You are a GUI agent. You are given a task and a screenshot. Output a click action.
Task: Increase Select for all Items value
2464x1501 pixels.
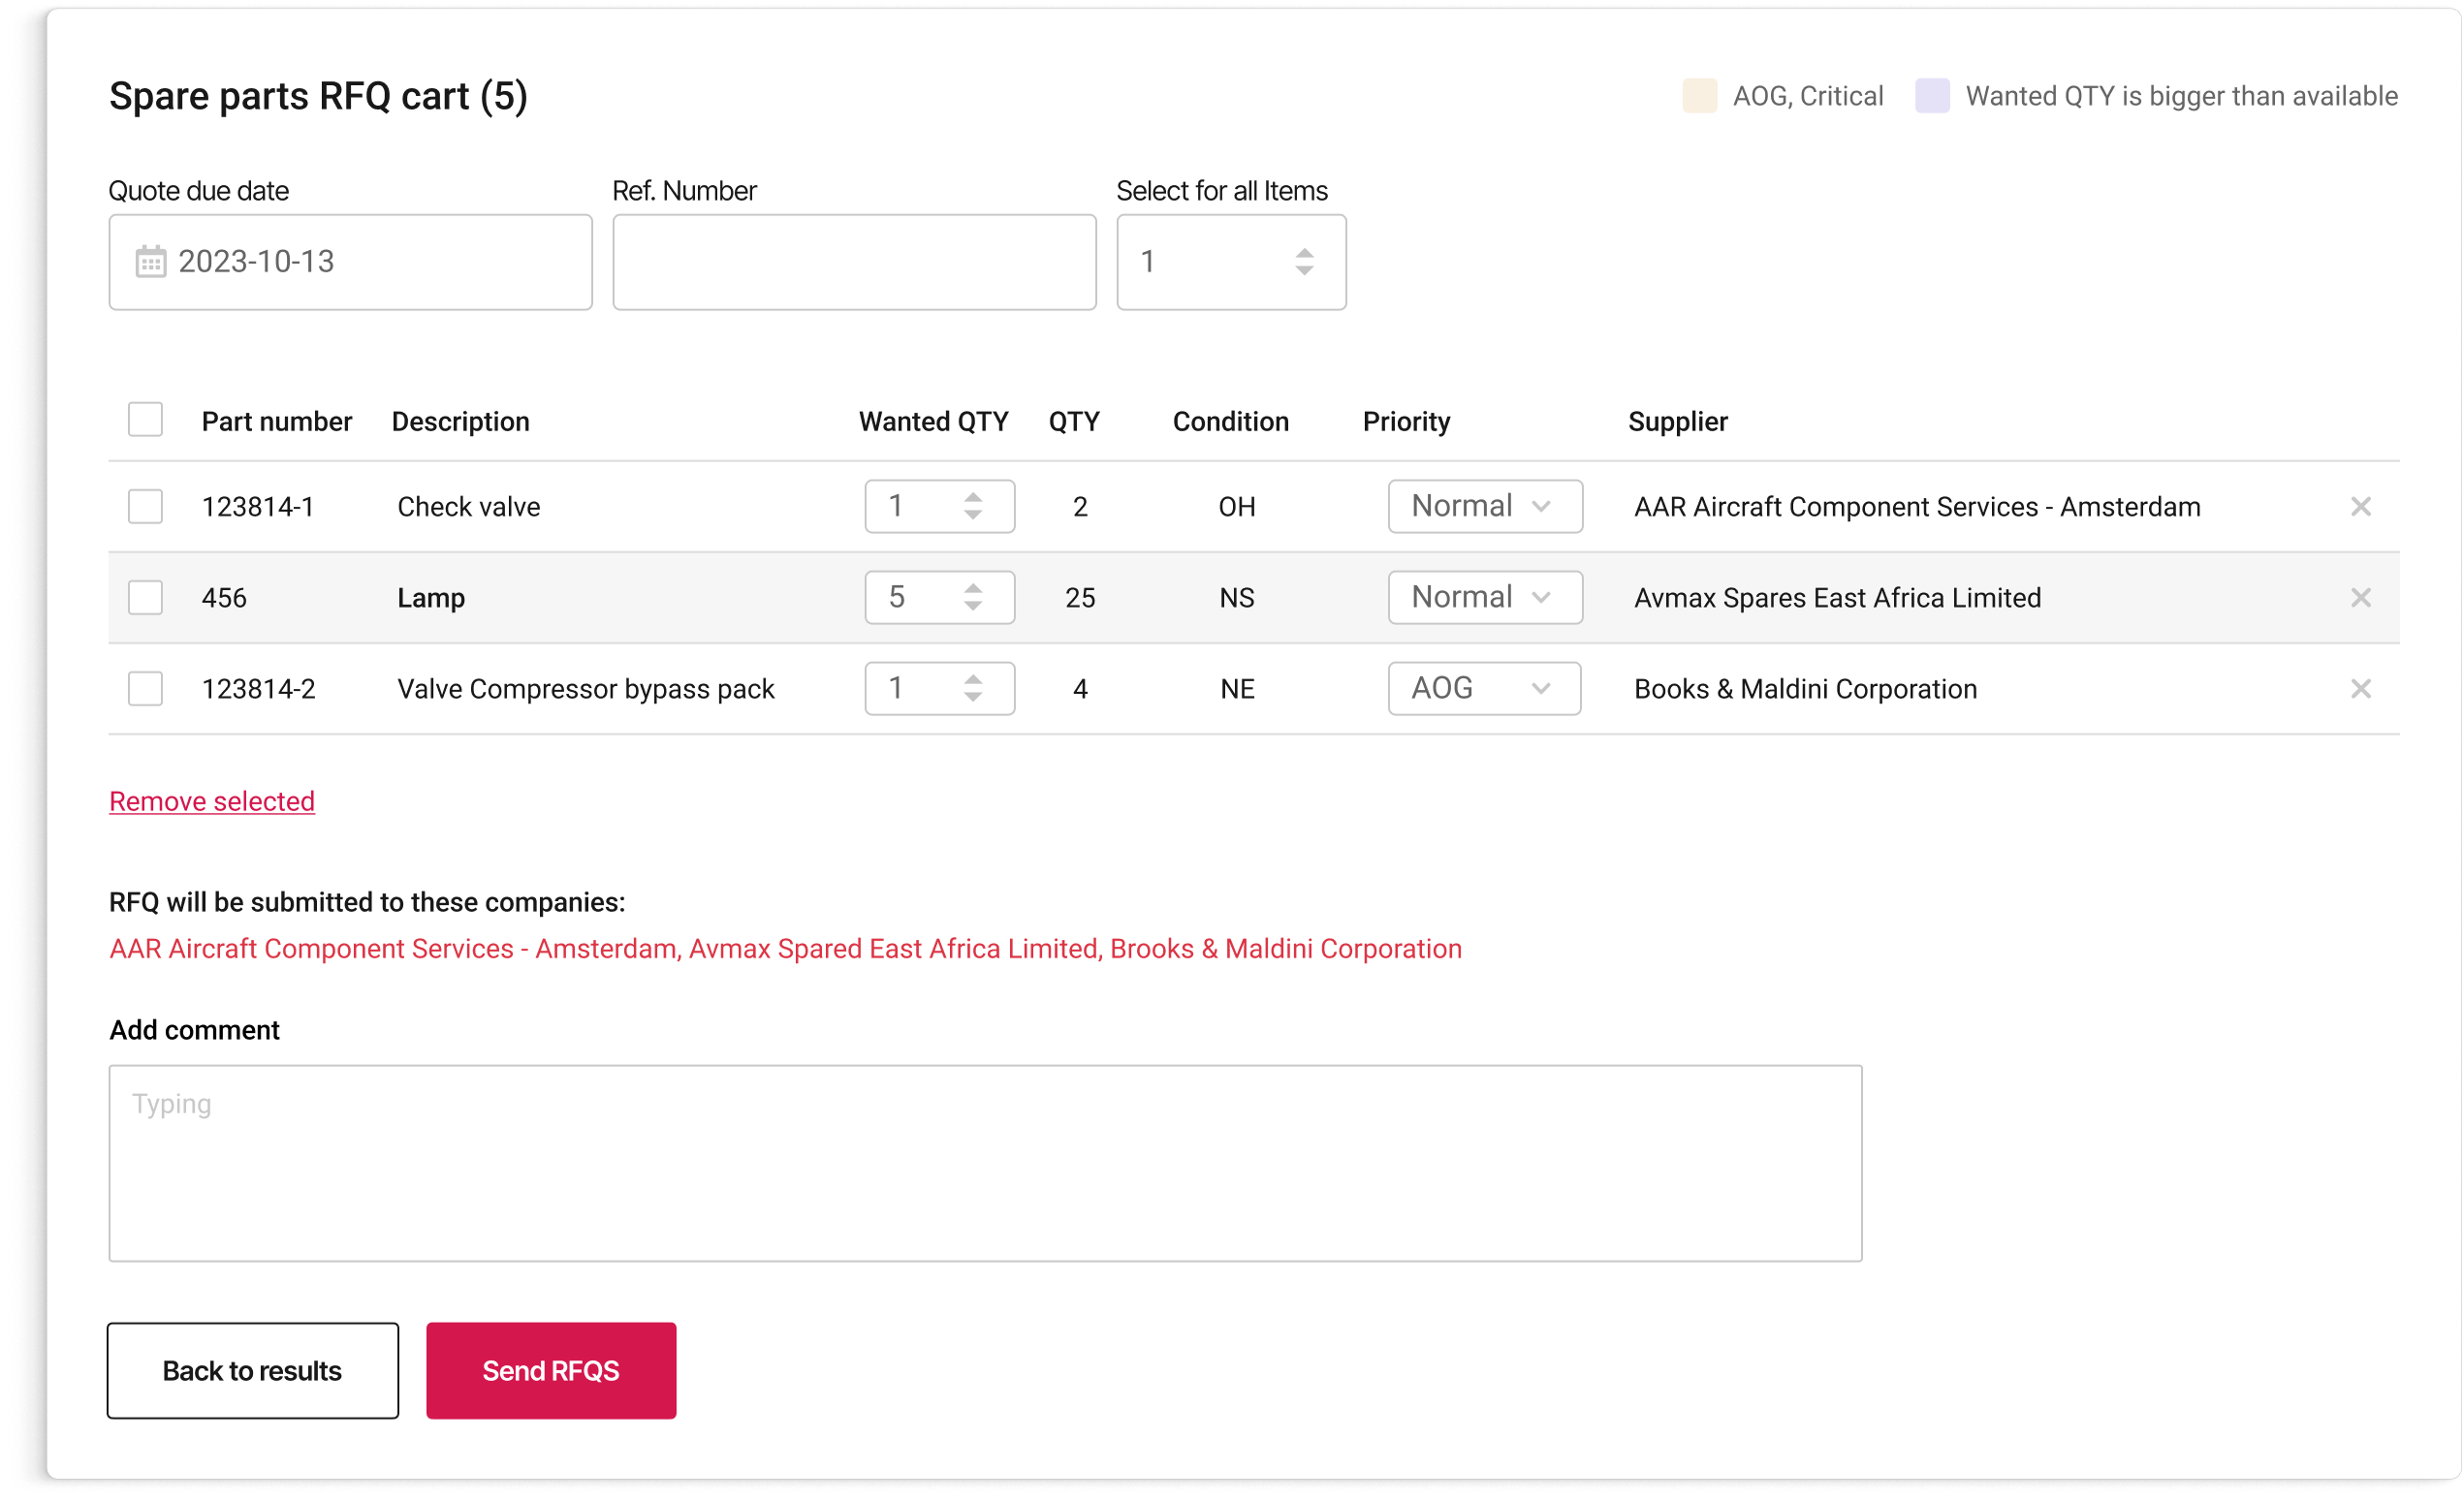pyautogui.click(x=1304, y=253)
